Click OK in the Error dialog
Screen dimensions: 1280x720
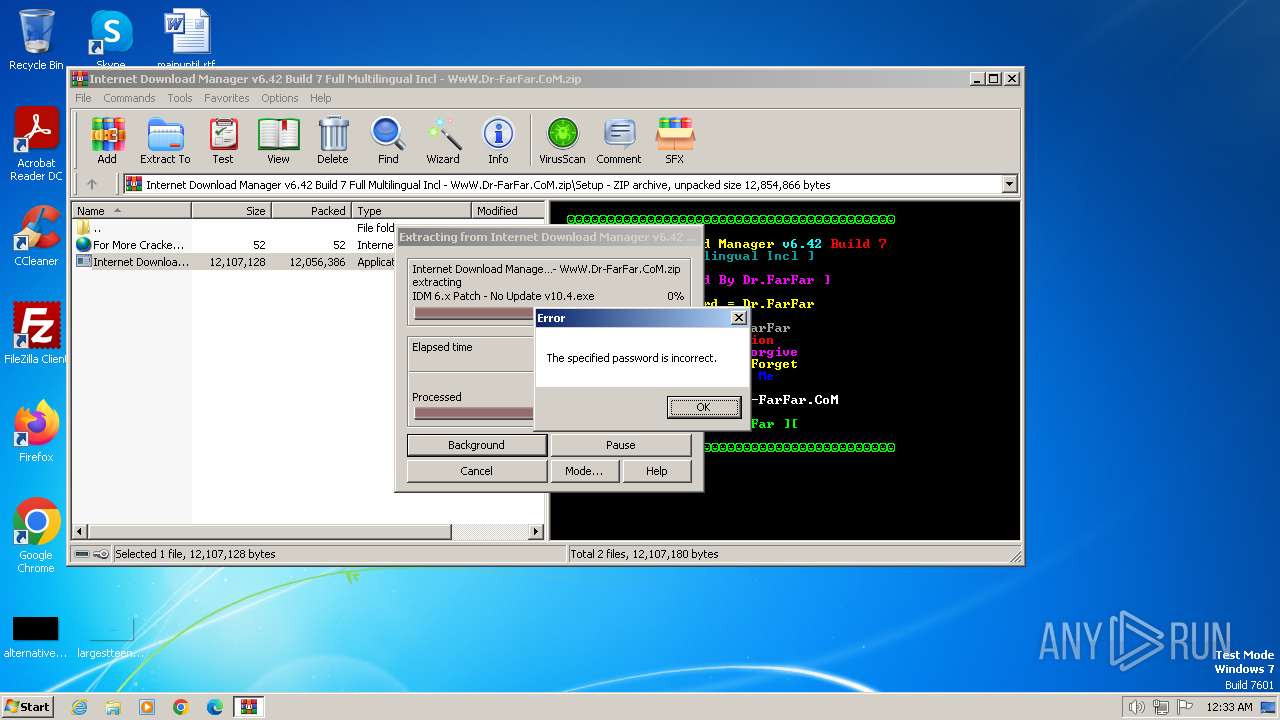[x=703, y=406]
